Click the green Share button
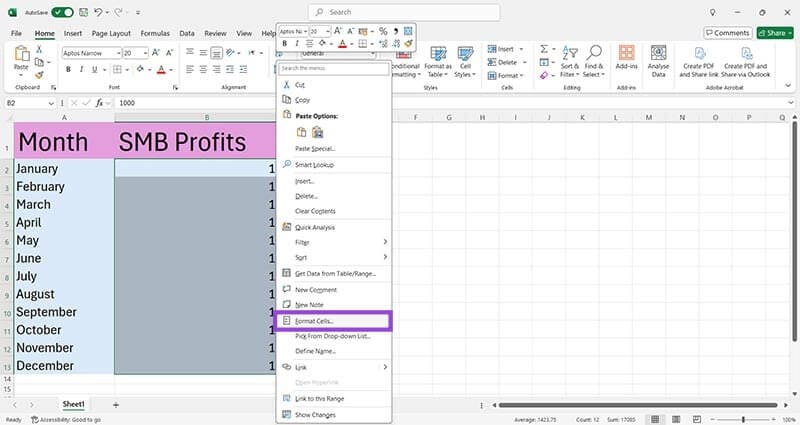 pos(775,33)
